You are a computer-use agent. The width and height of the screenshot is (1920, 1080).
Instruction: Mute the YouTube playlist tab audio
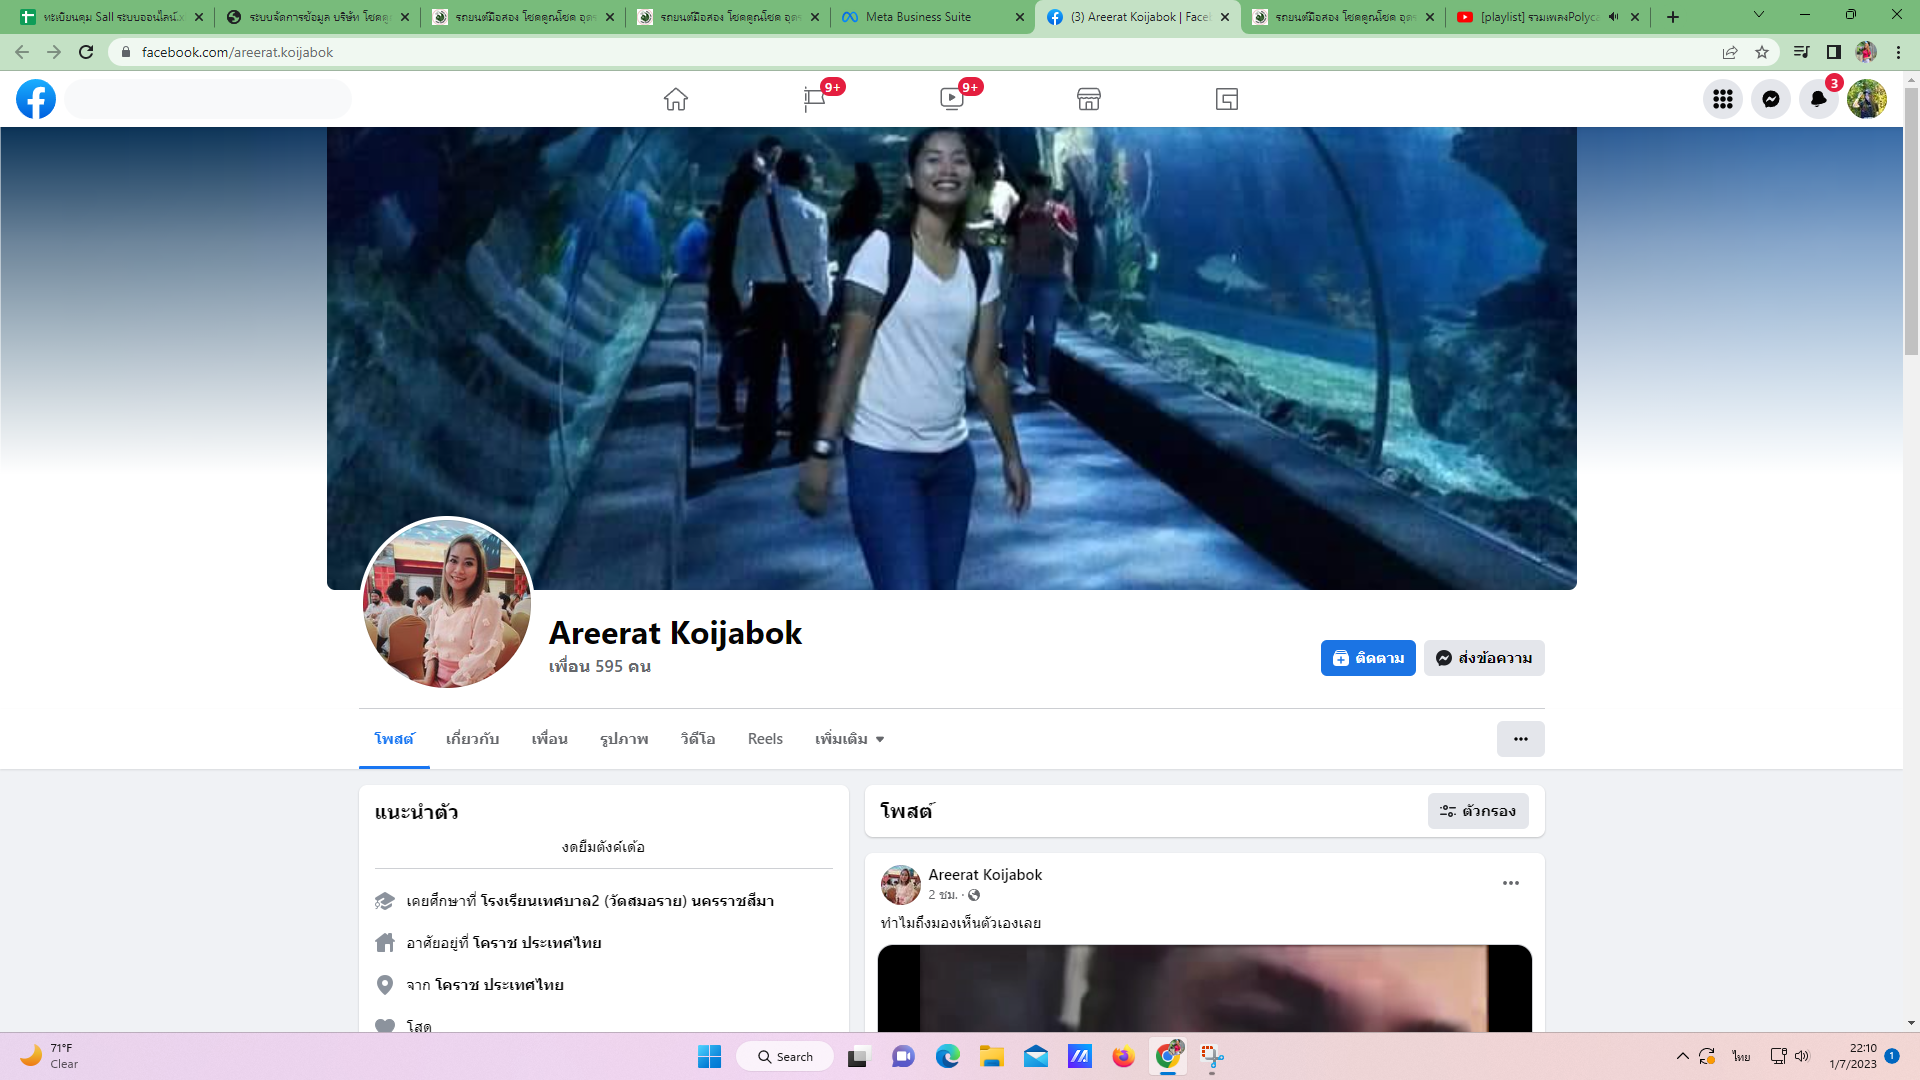coord(1613,17)
